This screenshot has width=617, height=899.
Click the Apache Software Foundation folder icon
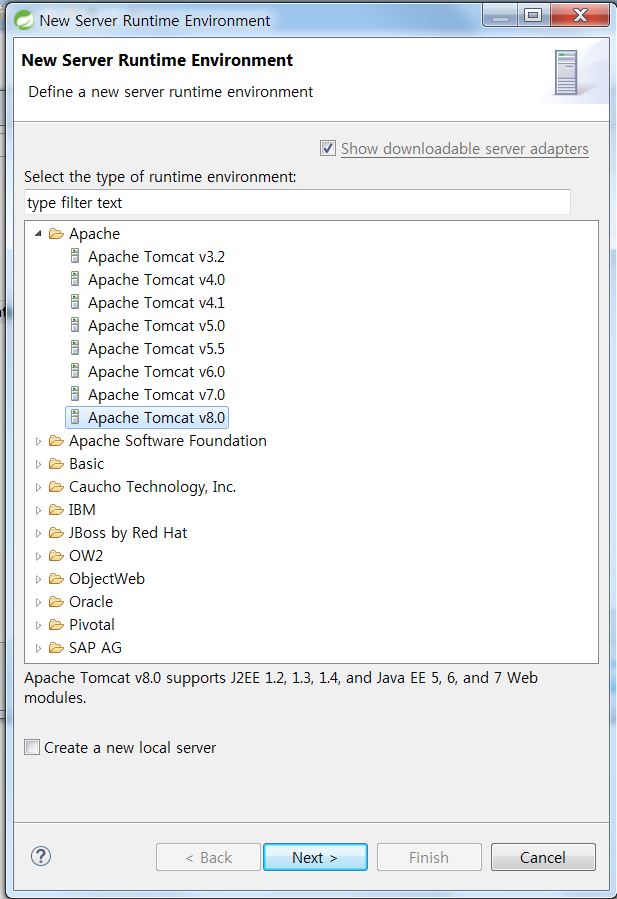tap(56, 440)
